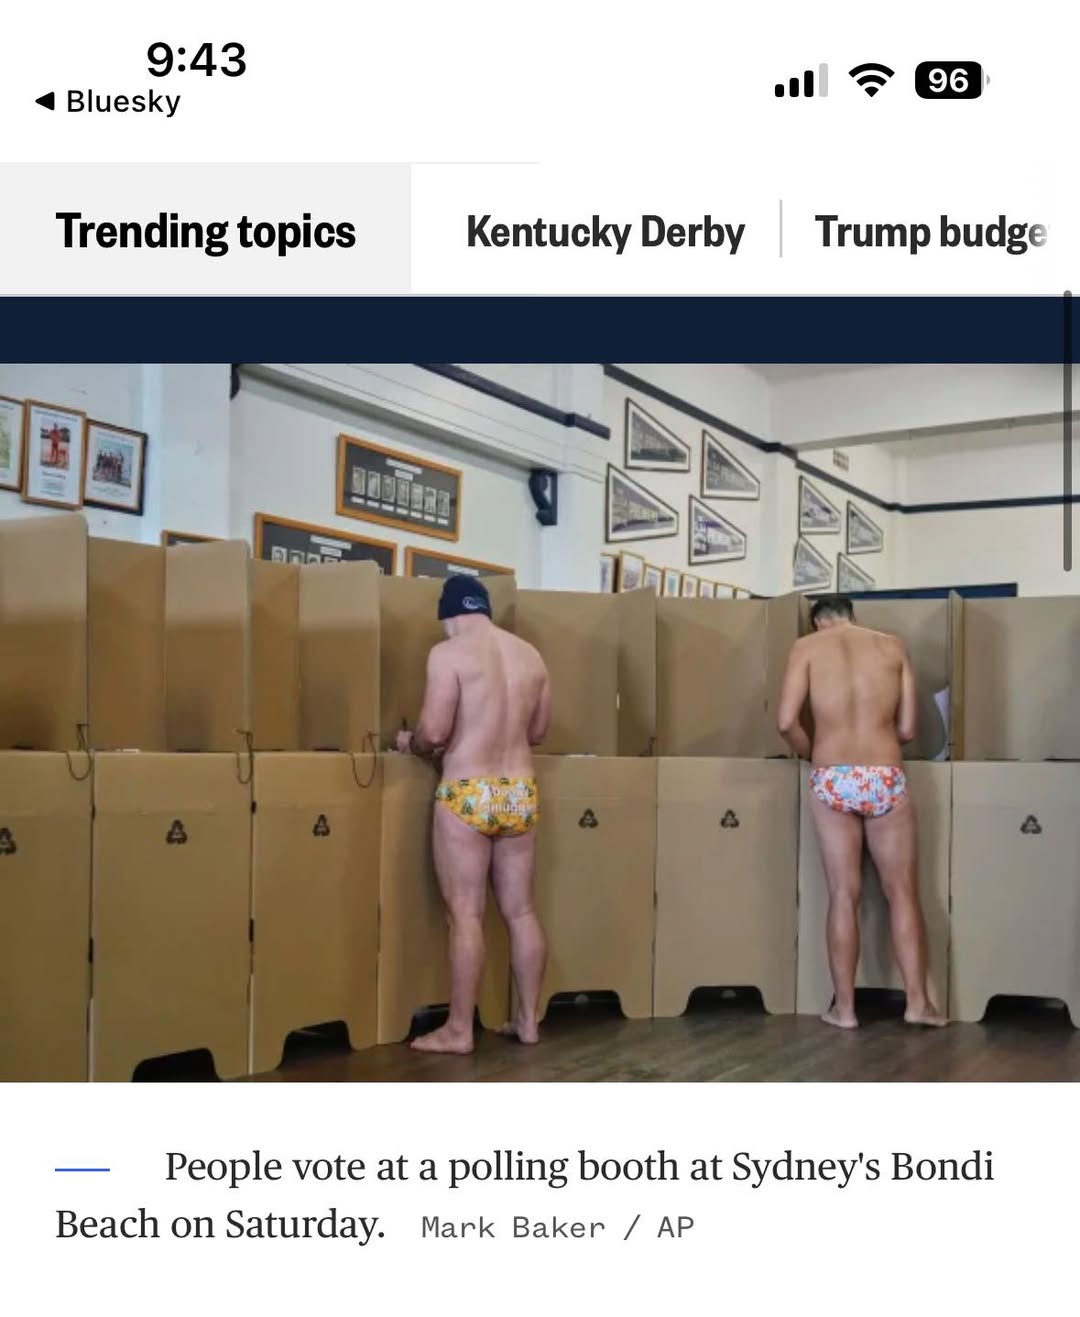Tap the back arrow to Bluesky

coord(44,101)
